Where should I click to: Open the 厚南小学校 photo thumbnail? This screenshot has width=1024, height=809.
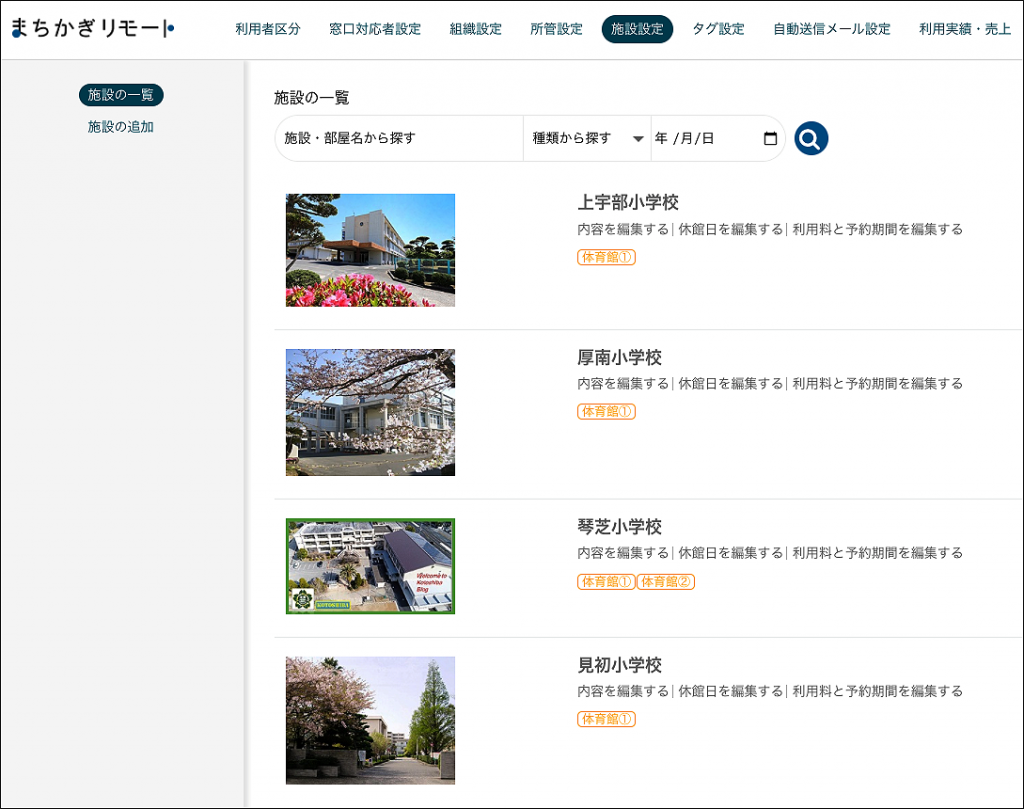(370, 412)
